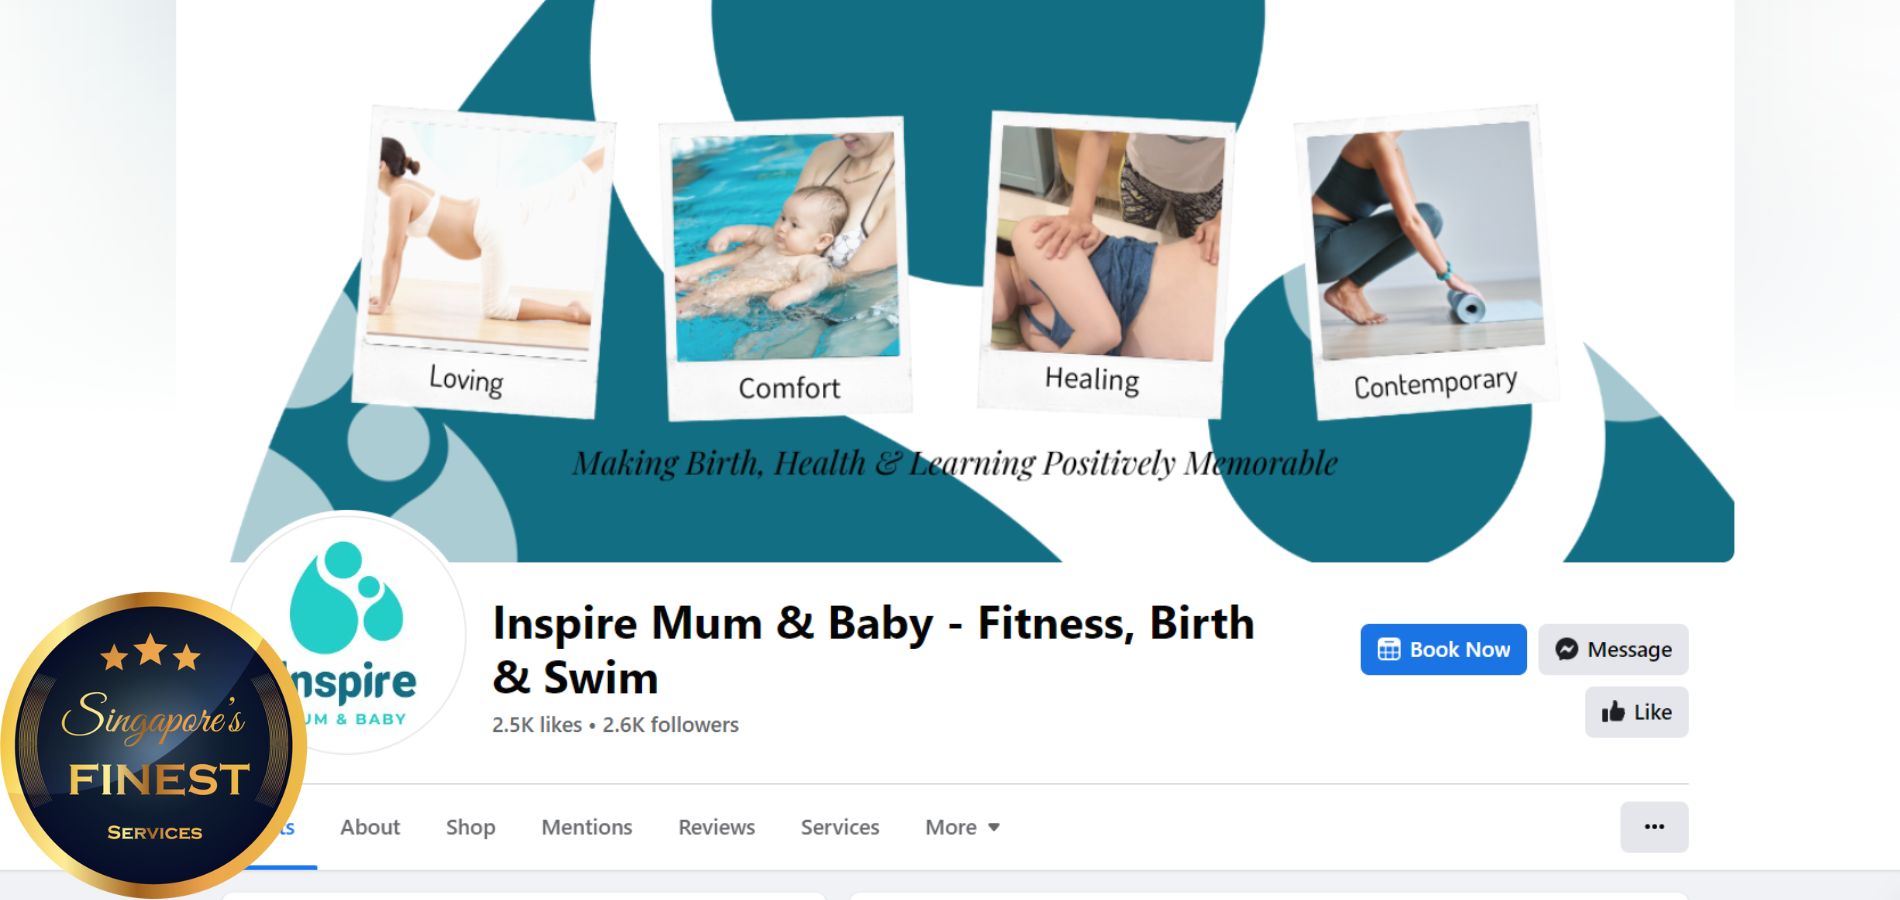Select the Services tab
The height and width of the screenshot is (900, 1900).
pos(840,827)
